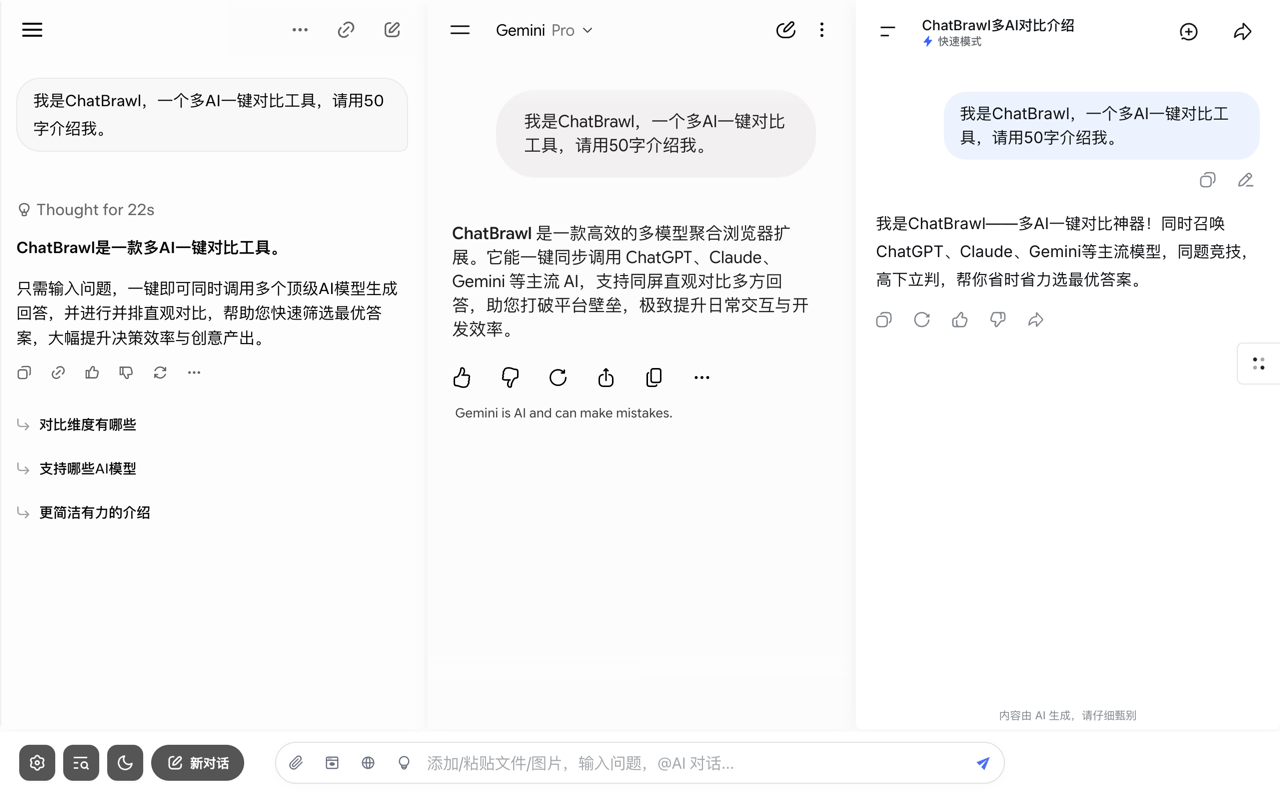Attach a file using the paperclip icon

coord(296,763)
